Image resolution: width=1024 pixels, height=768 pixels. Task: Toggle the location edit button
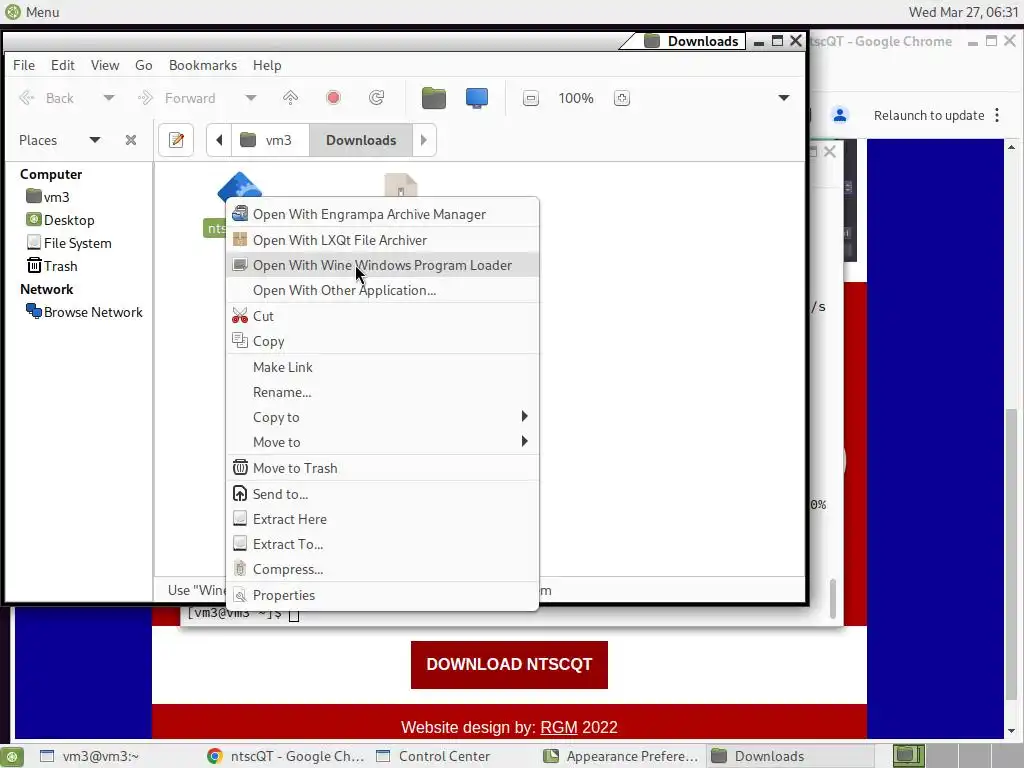click(176, 140)
